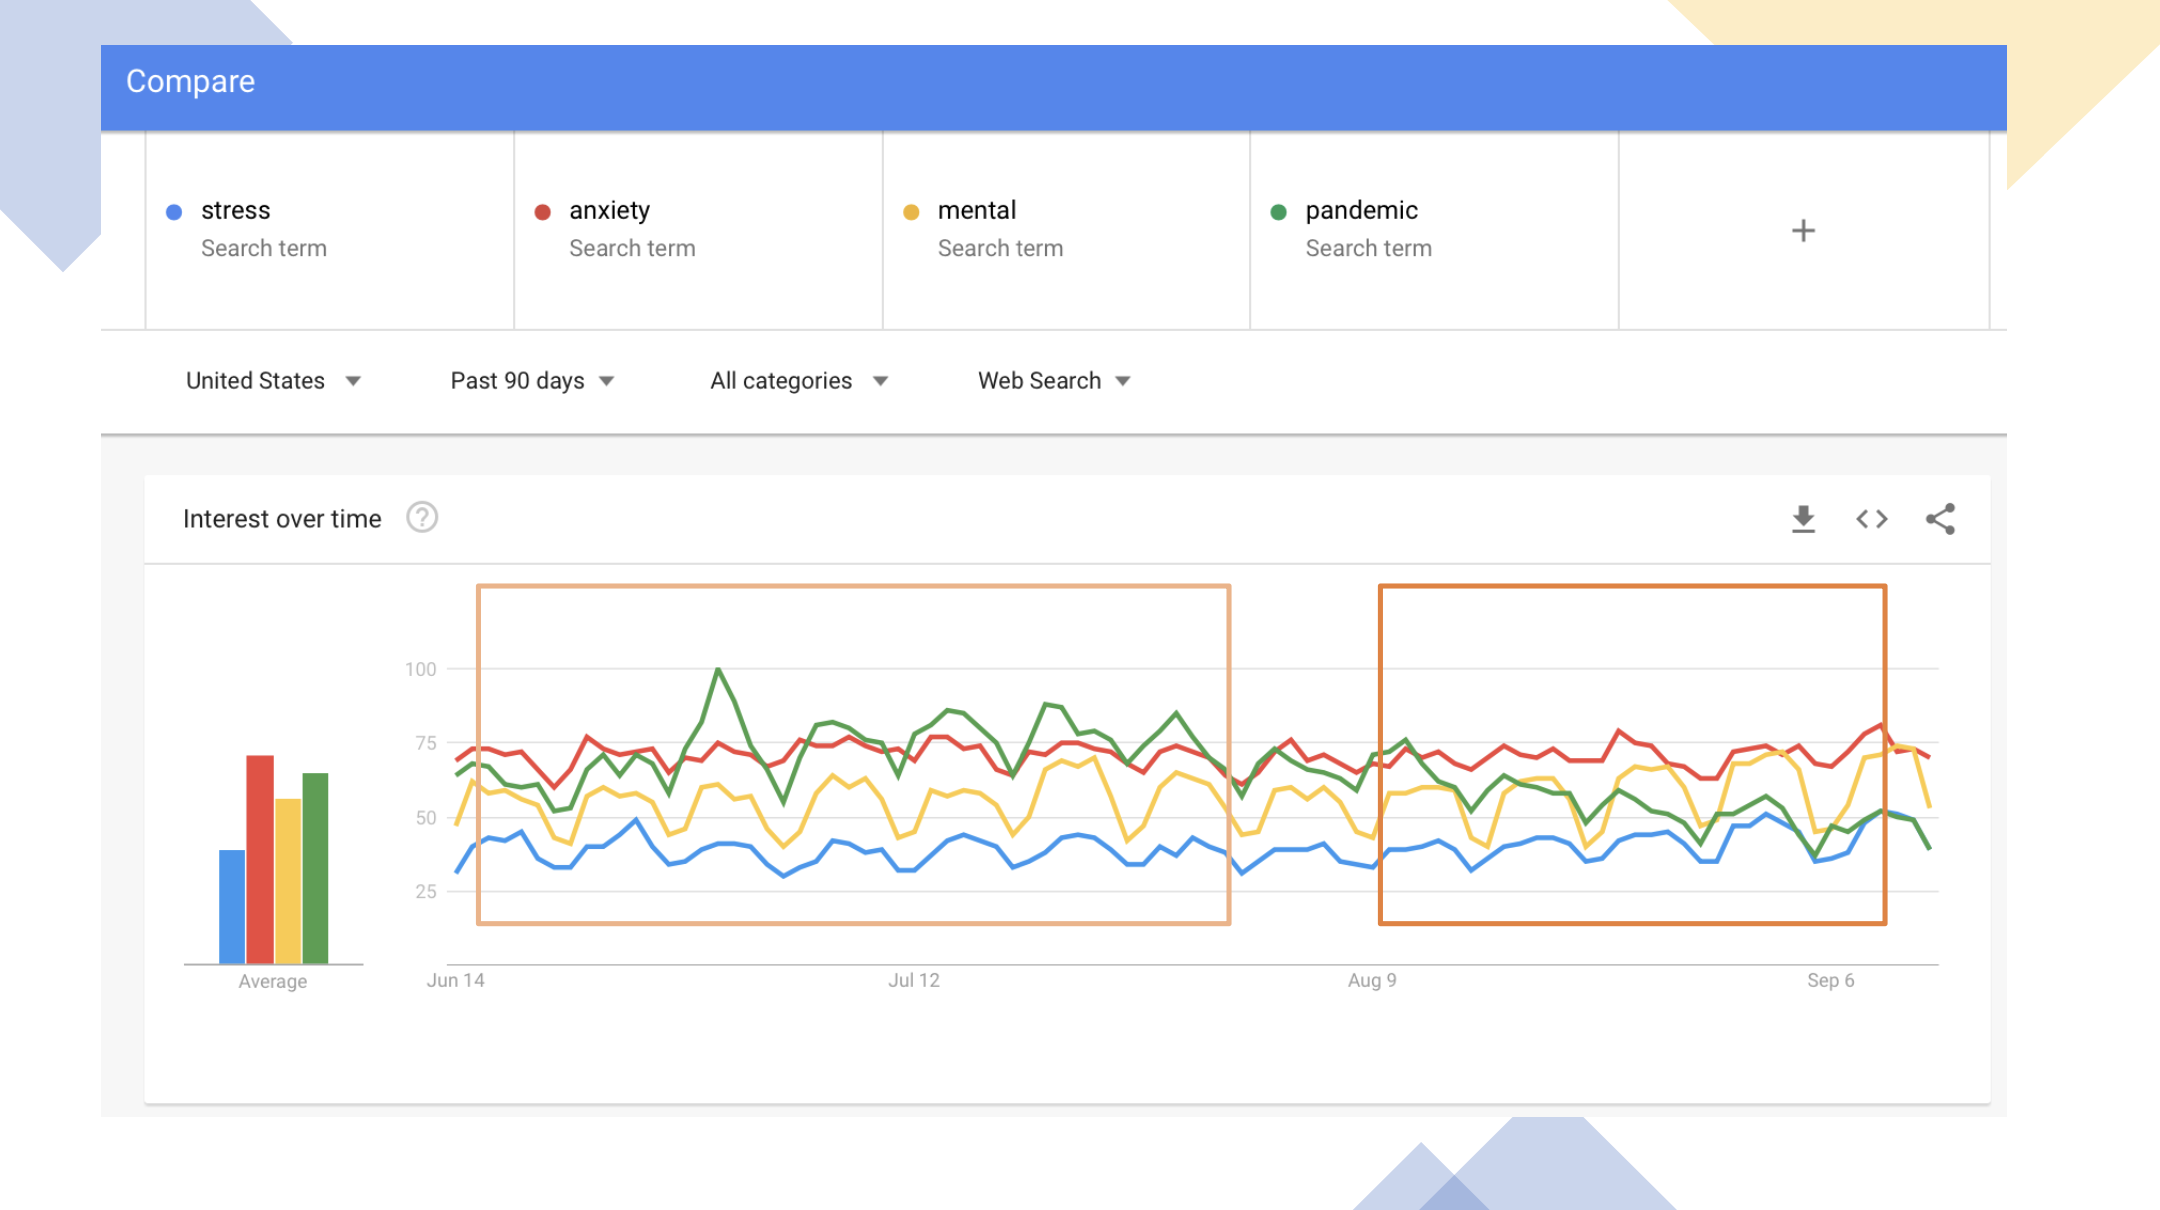This screenshot has height=1210, width=2160.
Task: Click the red dot beside anxiety
Action: [542, 212]
